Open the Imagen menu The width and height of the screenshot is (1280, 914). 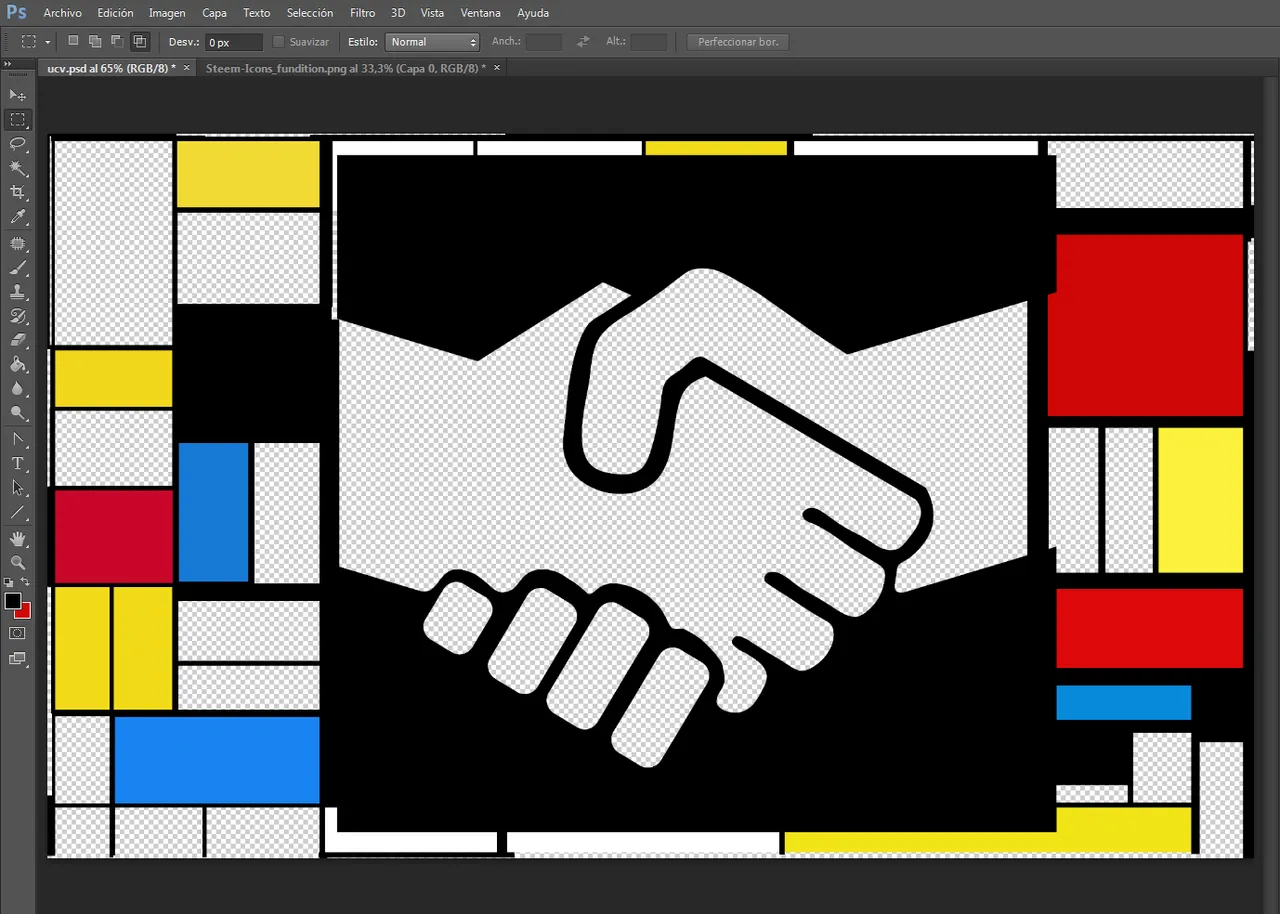pyautogui.click(x=167, y=13)
